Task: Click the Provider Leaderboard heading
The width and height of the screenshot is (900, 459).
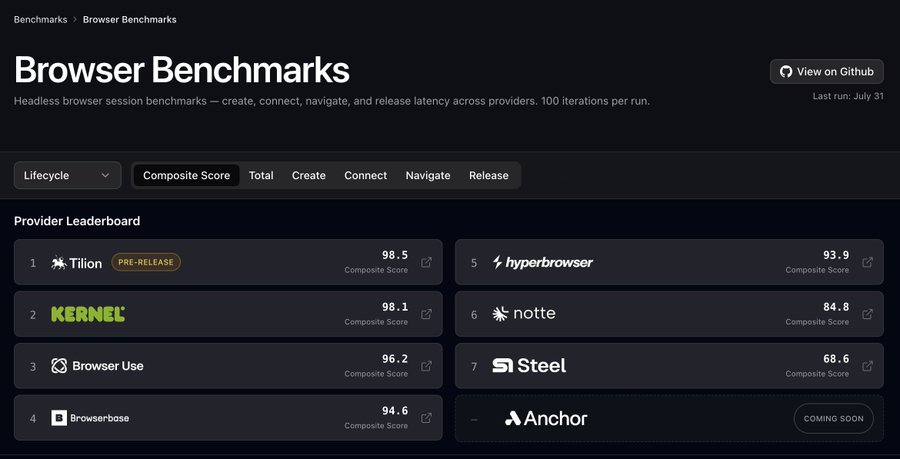Action: point(77,221)
